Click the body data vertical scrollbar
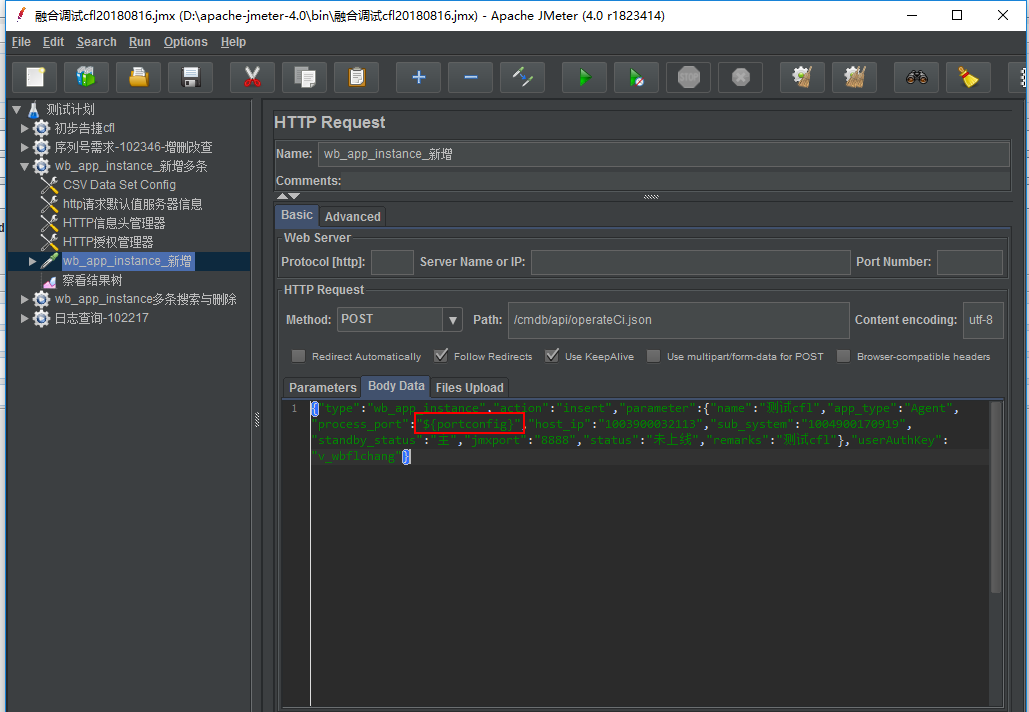Screen dimensions: 1029x712 coord(996,498)
